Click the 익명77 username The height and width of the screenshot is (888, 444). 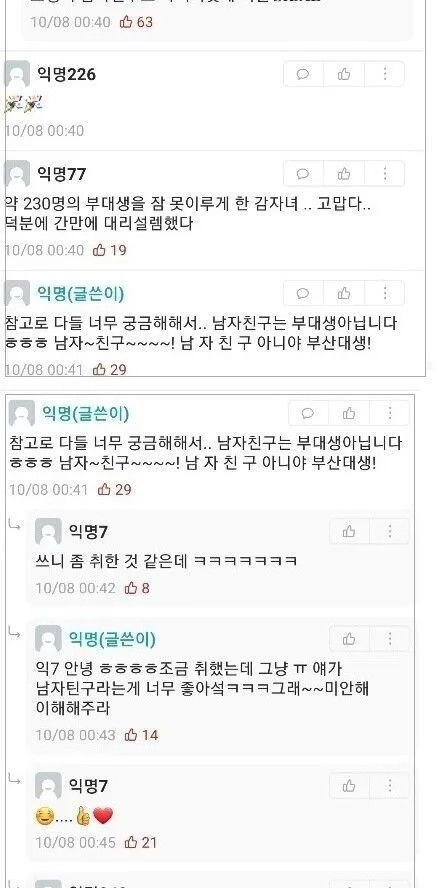coord(62,174)
